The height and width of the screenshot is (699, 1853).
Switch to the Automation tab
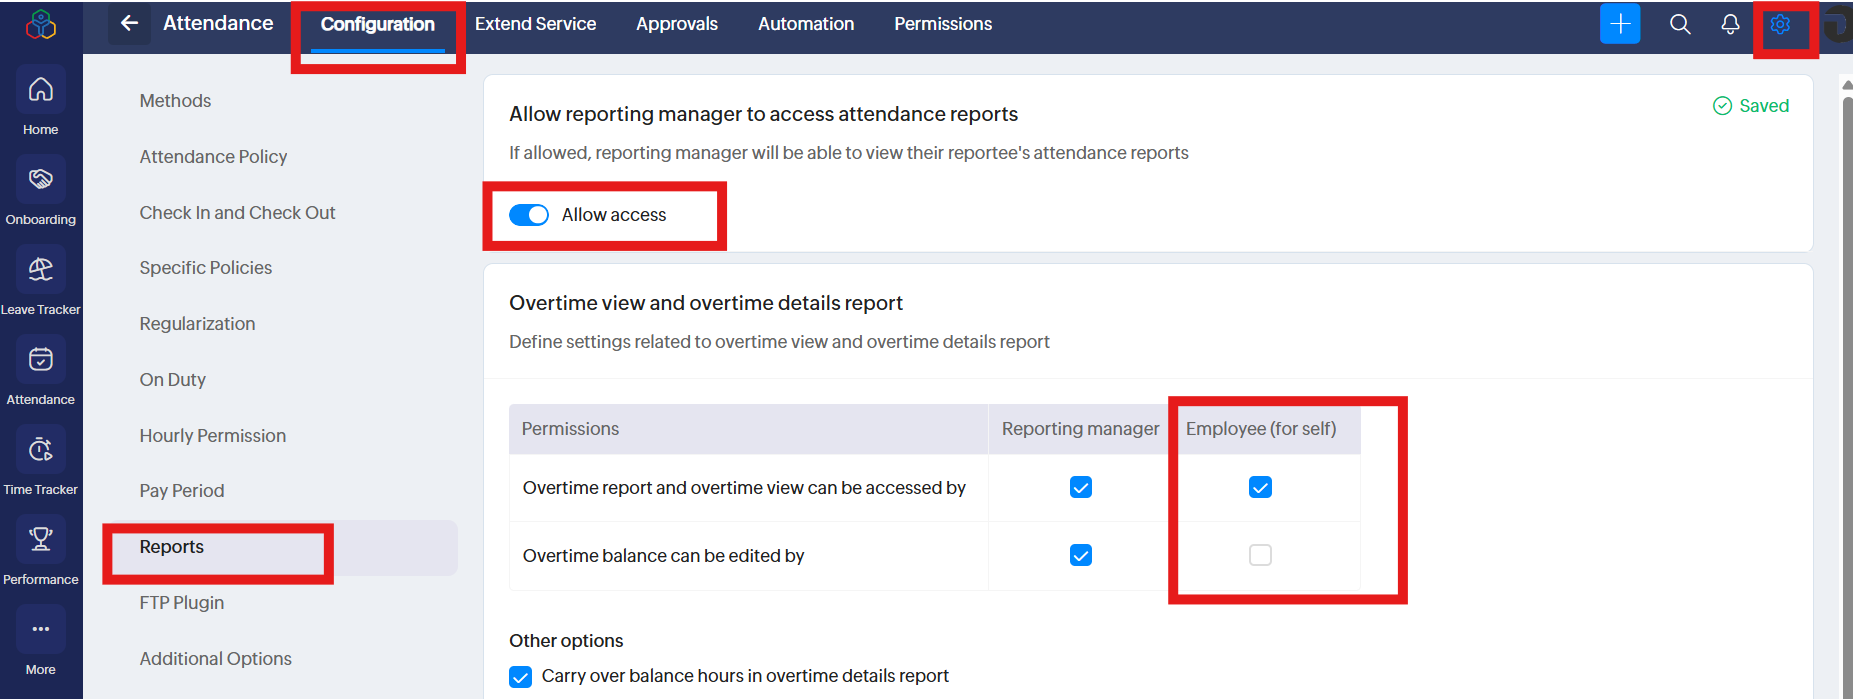(x=805, y=24)
